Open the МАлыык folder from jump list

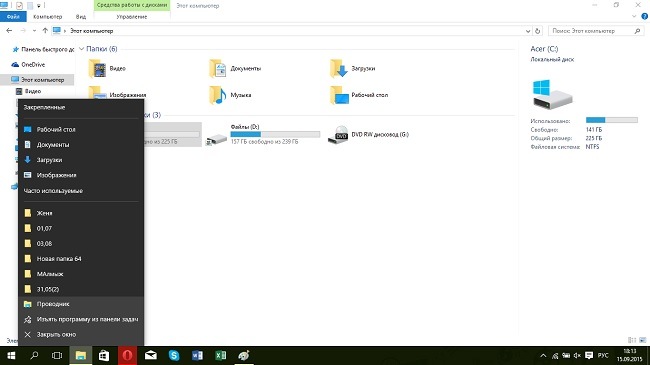pos(81,274)
